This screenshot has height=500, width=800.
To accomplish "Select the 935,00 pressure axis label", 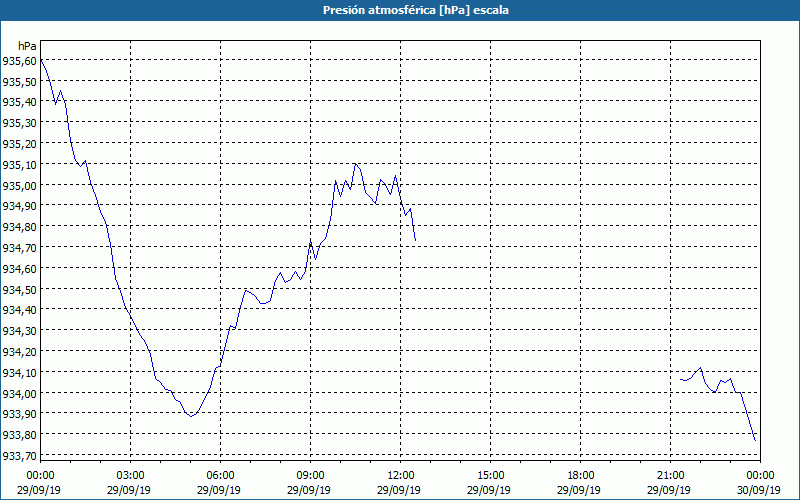I will (19, 185).
